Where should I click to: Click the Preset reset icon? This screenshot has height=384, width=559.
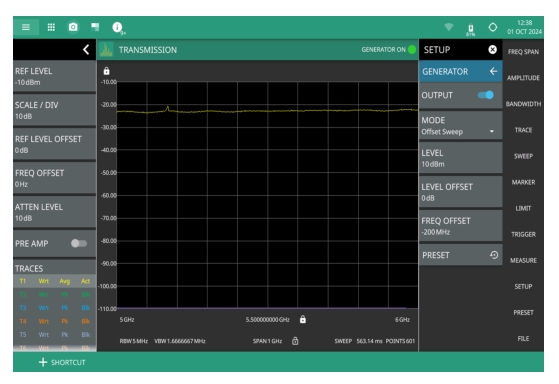tap(494, 255)
